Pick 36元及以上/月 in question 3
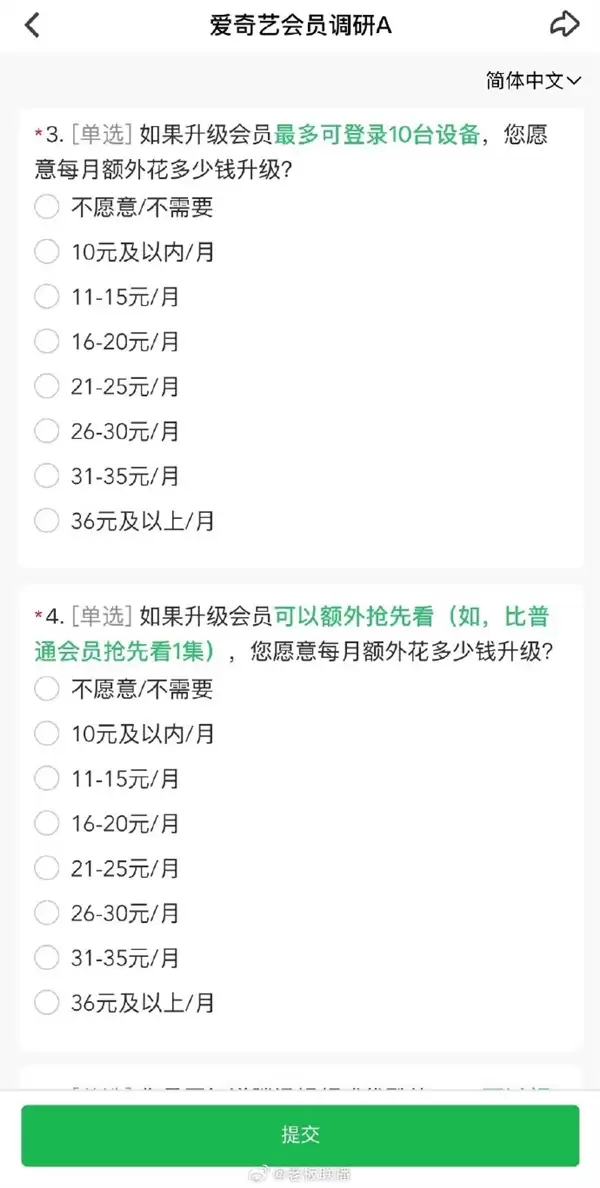The height and width of the screenshot is (1188, 600). [x=46, y=521]
